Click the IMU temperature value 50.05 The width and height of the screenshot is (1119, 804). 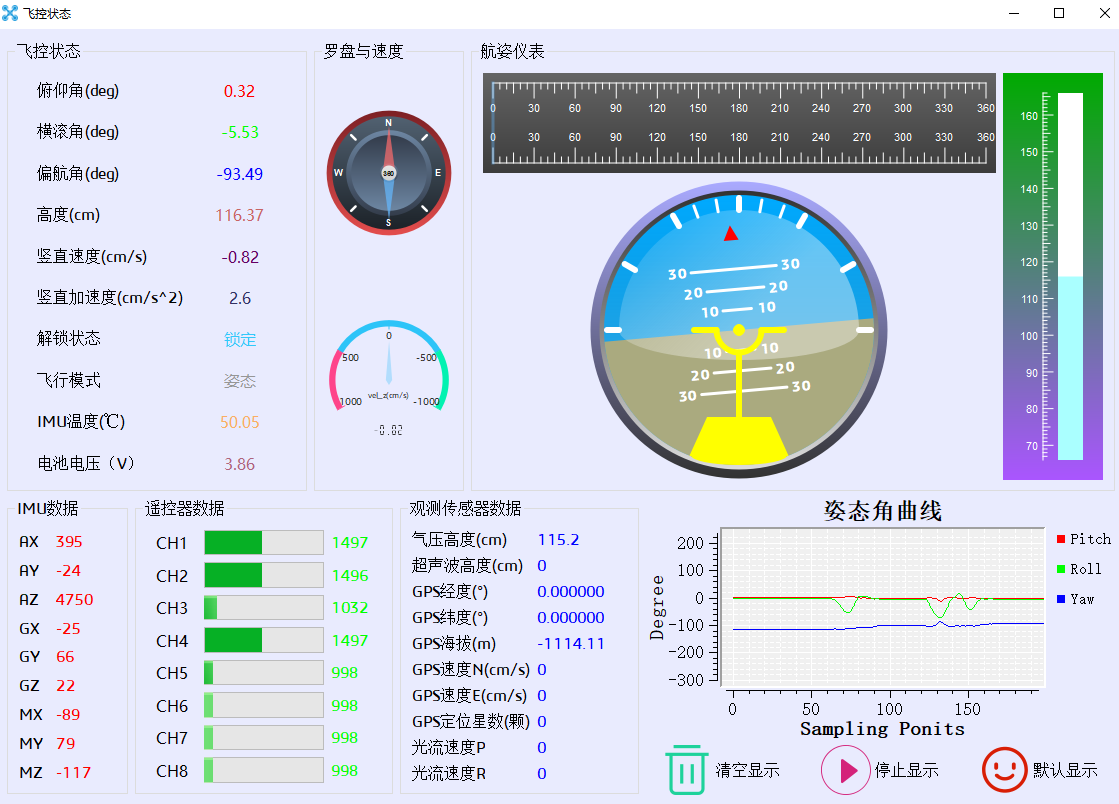[x=240, y=422]
